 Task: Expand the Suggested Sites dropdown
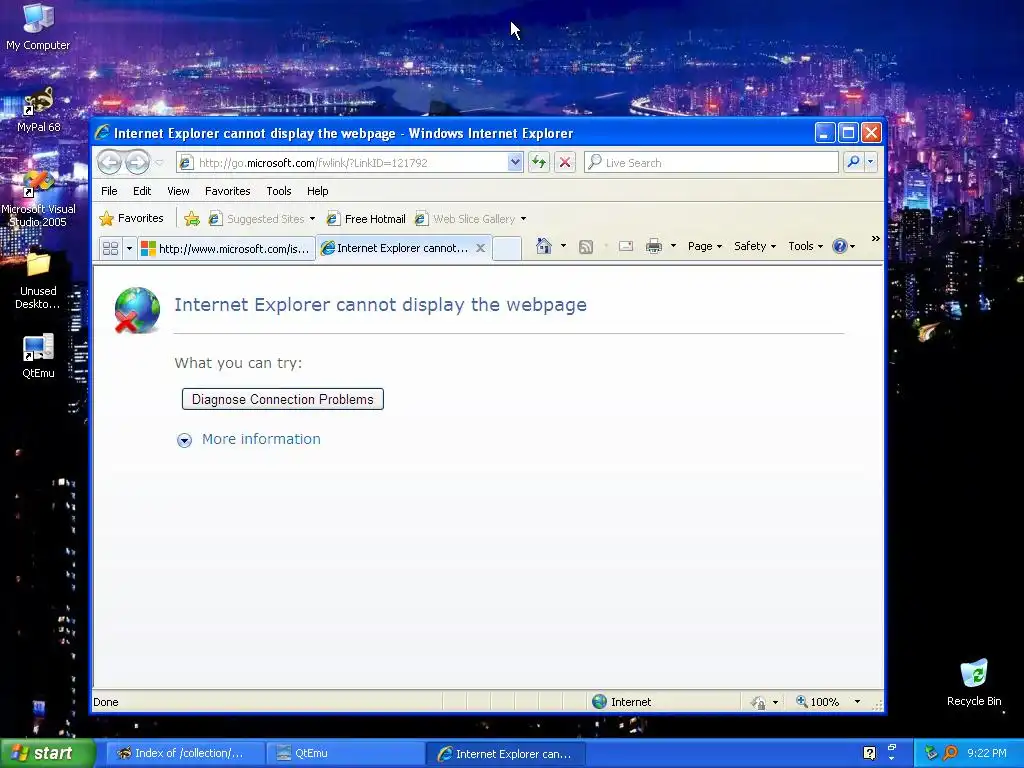[312, 219]
